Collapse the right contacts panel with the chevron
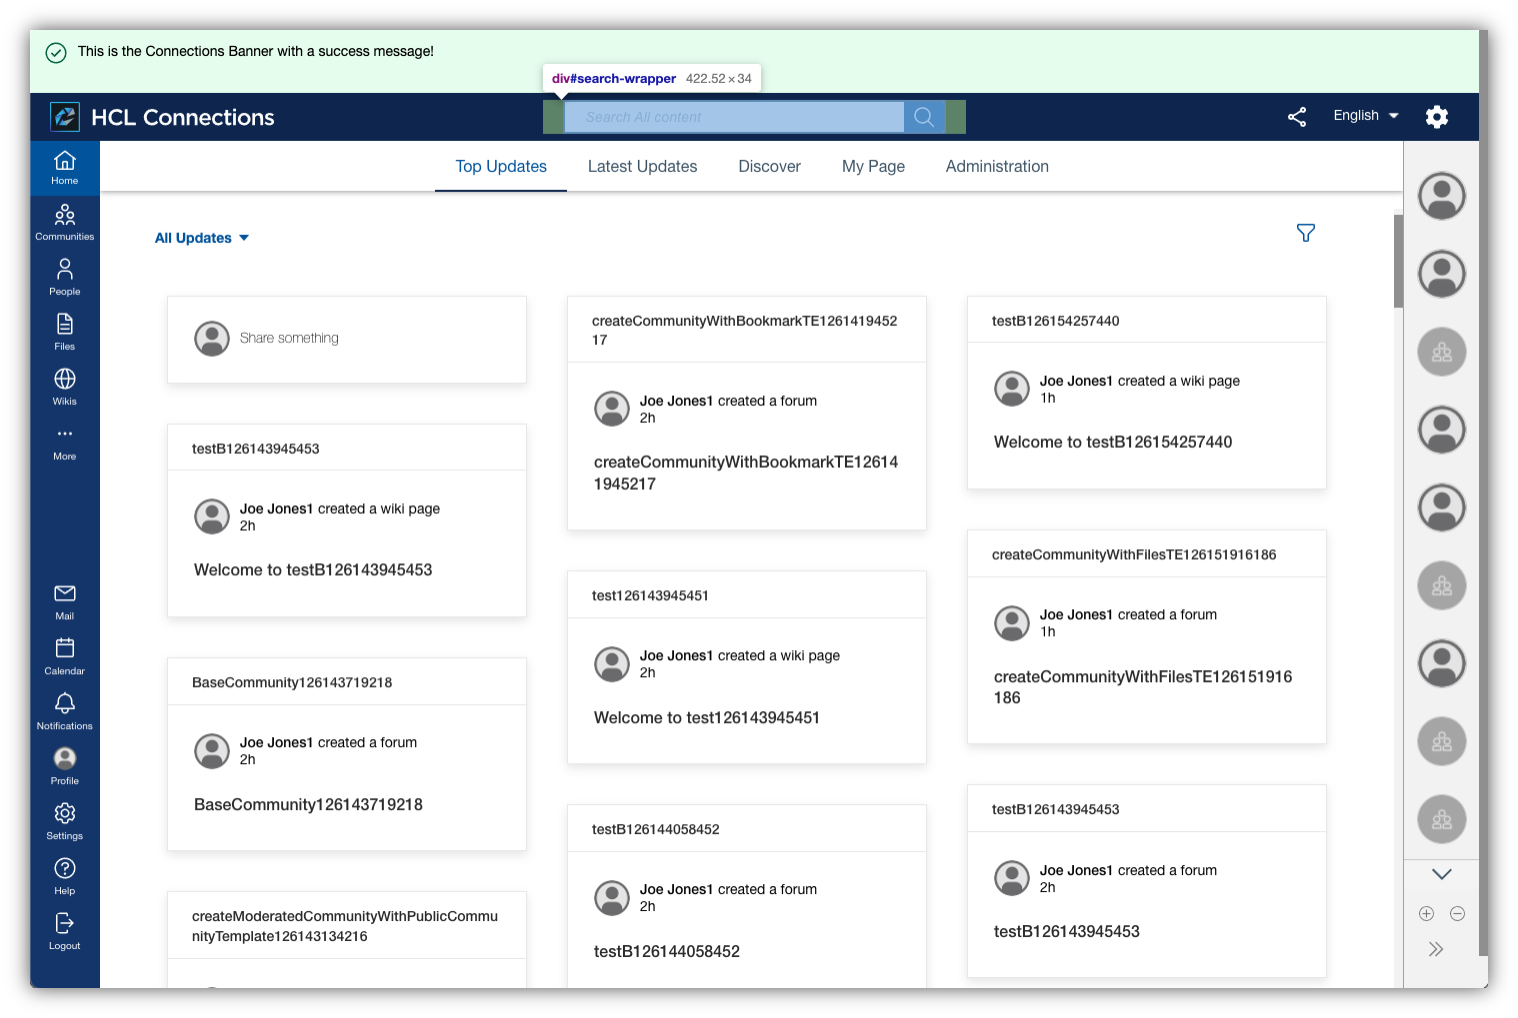1518x1018 pixels. [x=1441, y=873]
